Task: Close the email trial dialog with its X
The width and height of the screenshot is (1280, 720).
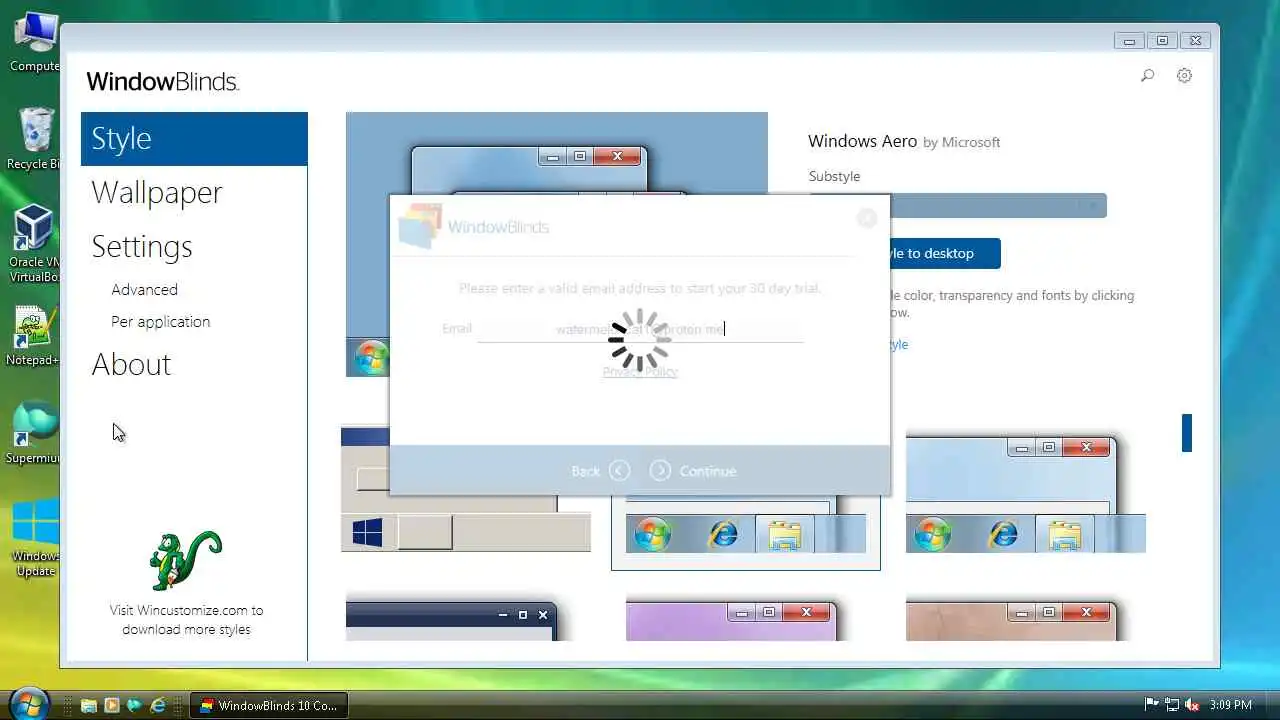Action: (867, 218)
